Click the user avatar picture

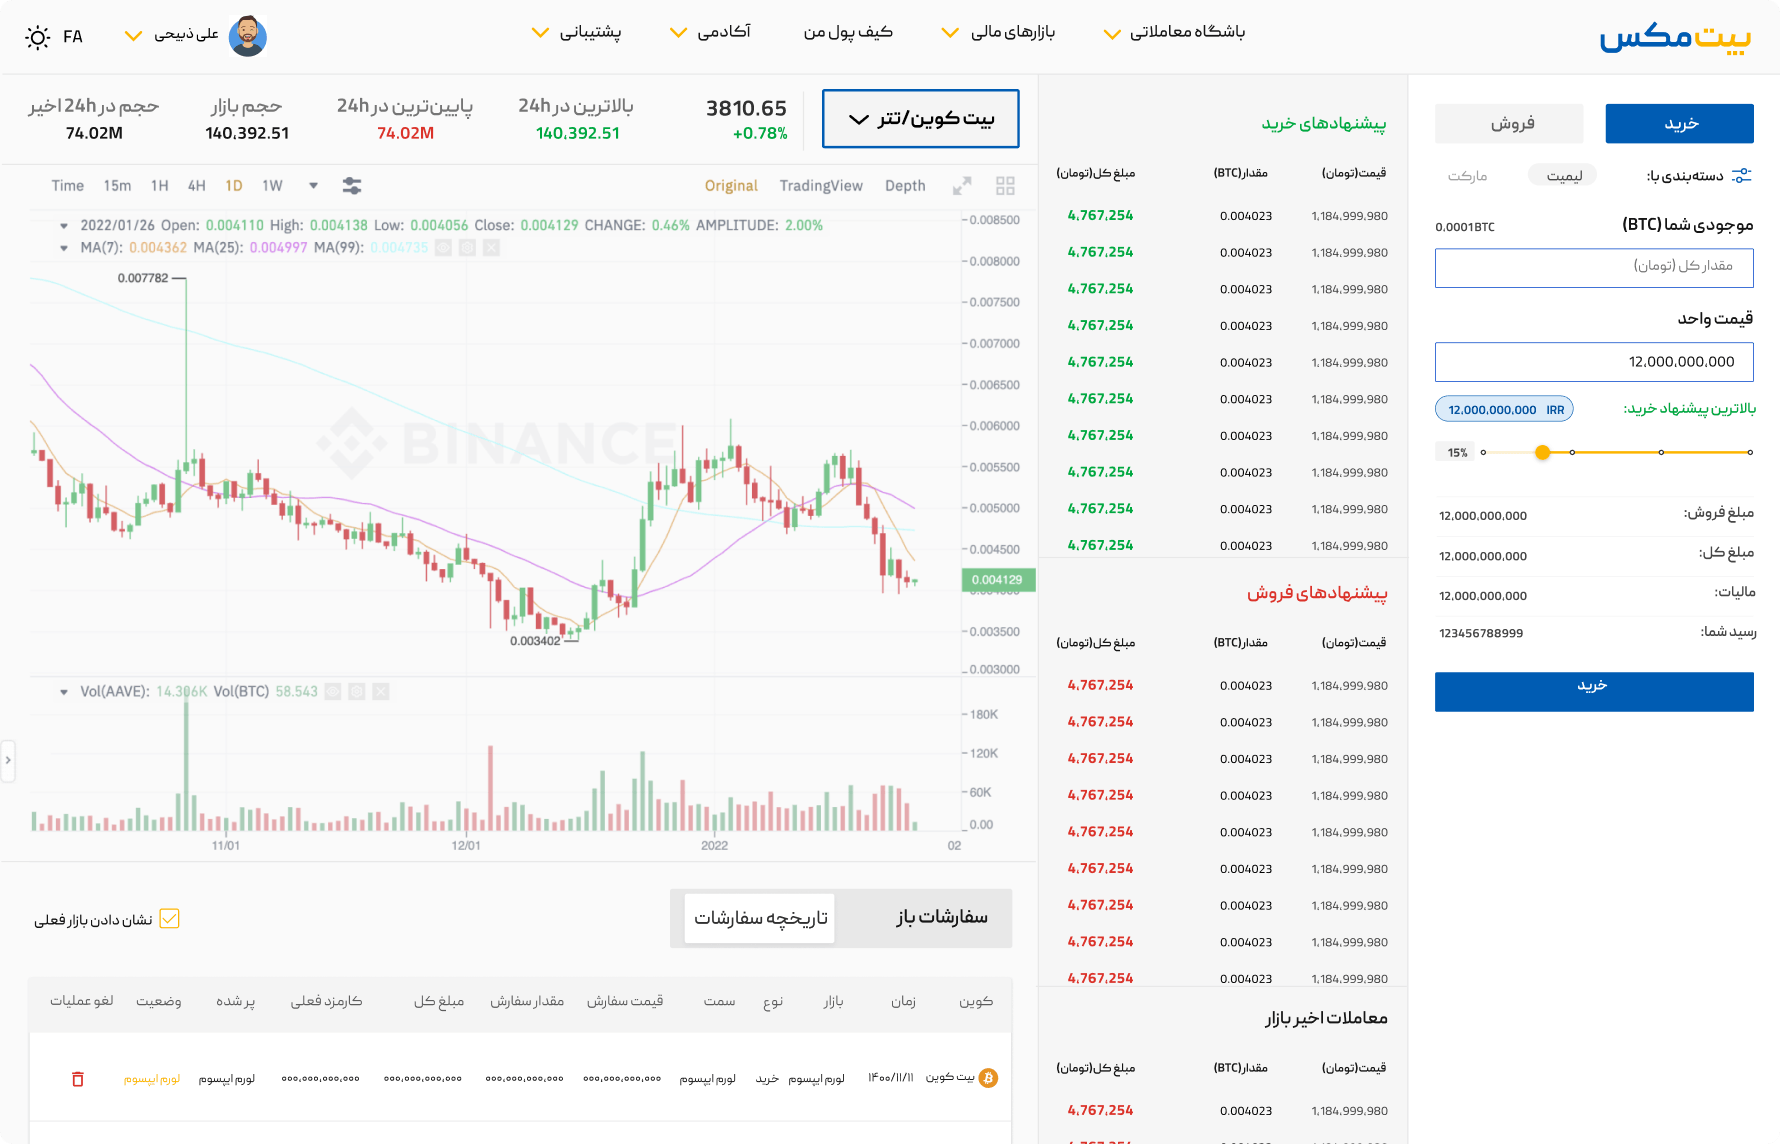247,36
